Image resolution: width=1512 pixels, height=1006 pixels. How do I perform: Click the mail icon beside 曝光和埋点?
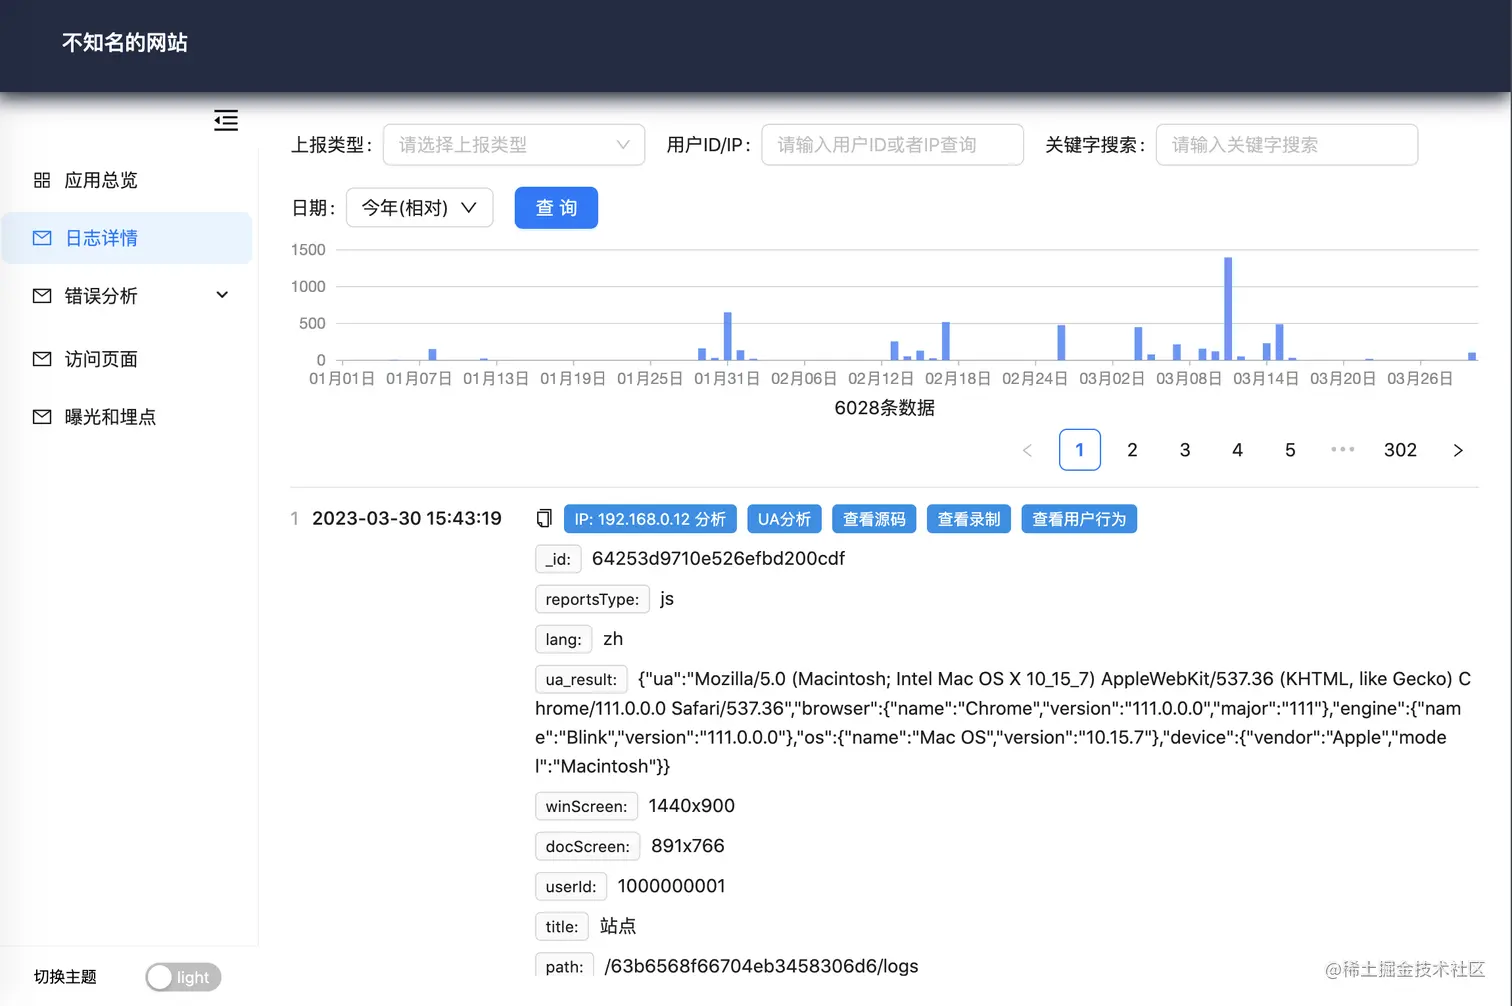pos(42,417)
